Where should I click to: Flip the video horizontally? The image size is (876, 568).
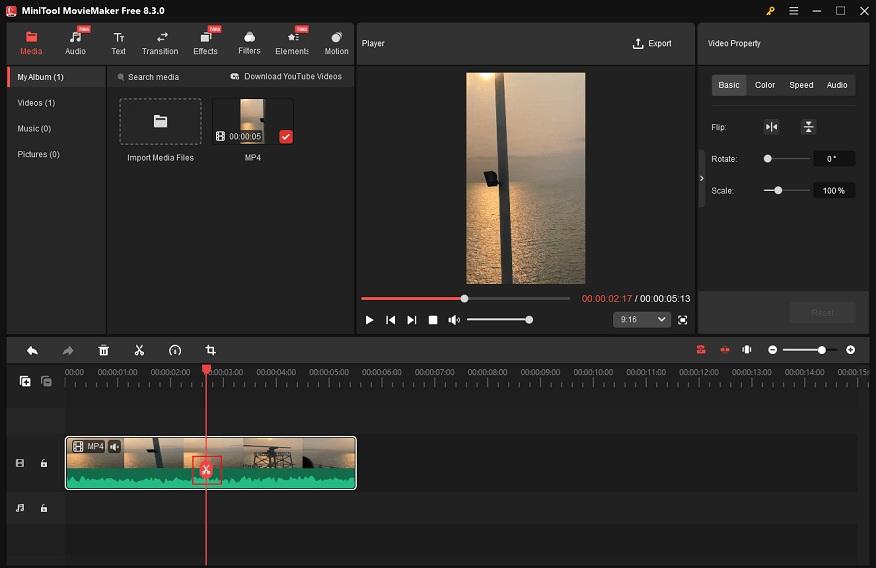tap(771, 127)
